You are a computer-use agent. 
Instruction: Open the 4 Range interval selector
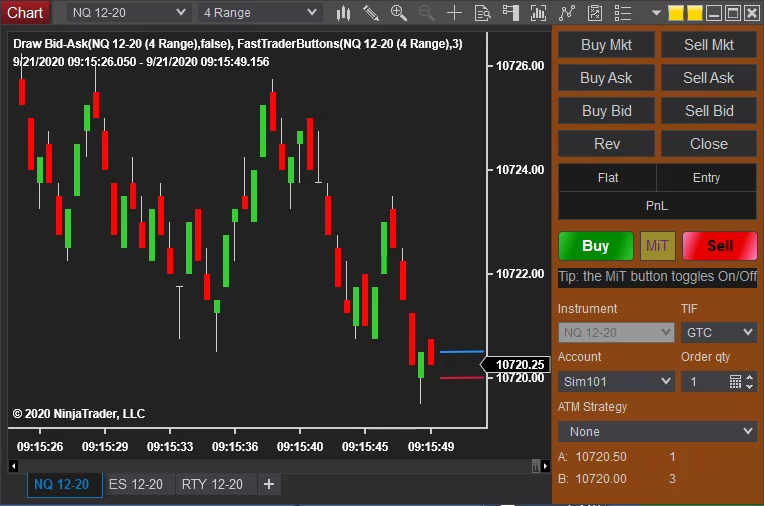point(260,13)
